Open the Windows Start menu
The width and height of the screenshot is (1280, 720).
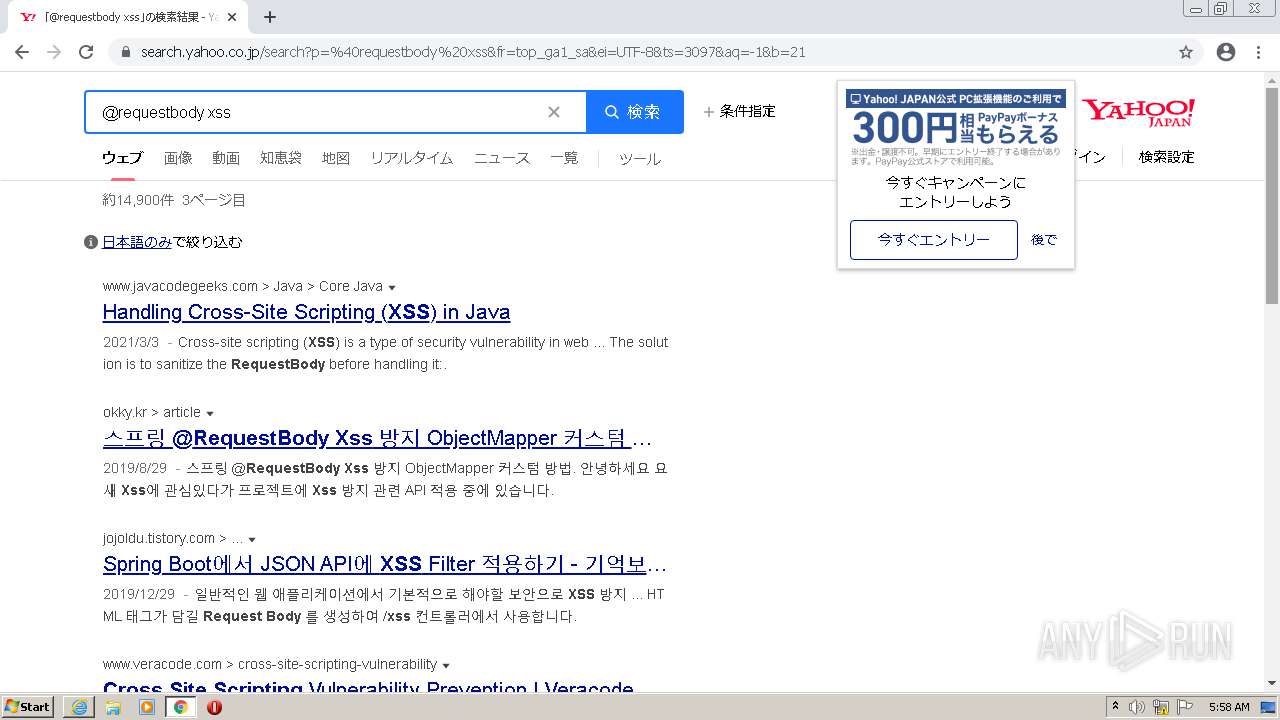coord(27,706)
